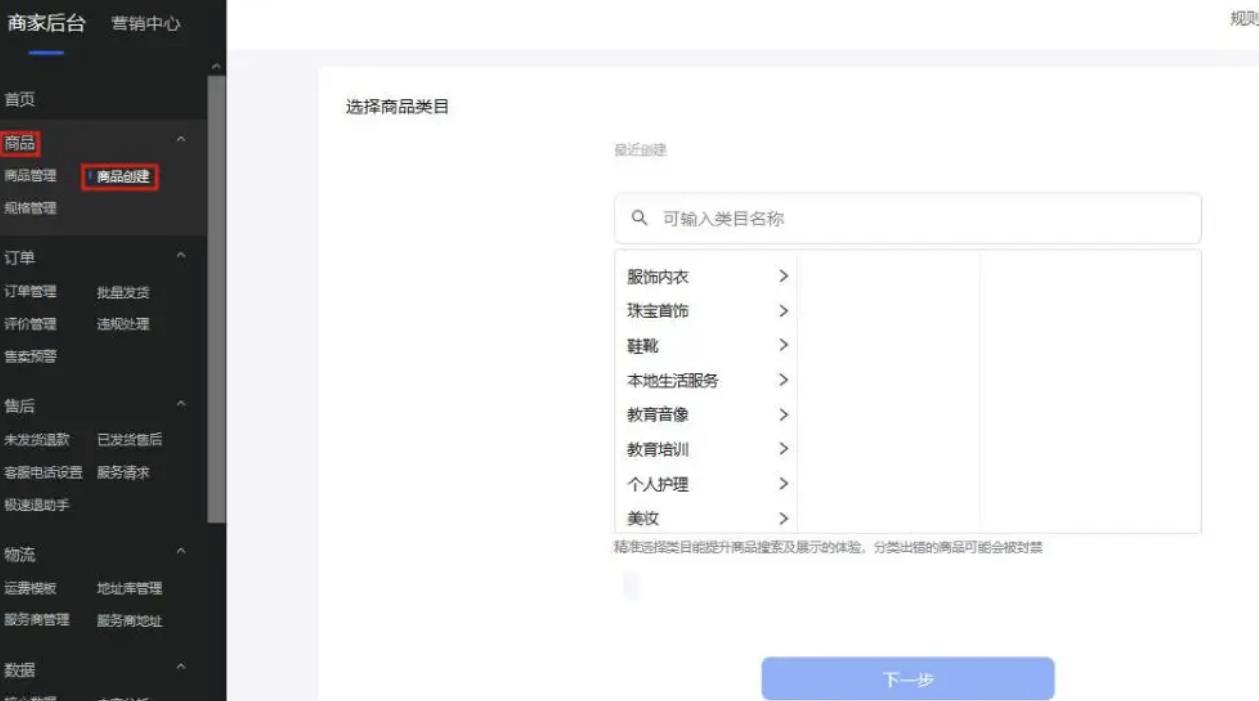
Task: Collapse the 订单 section chevron
Action: (x=181, y=256)
